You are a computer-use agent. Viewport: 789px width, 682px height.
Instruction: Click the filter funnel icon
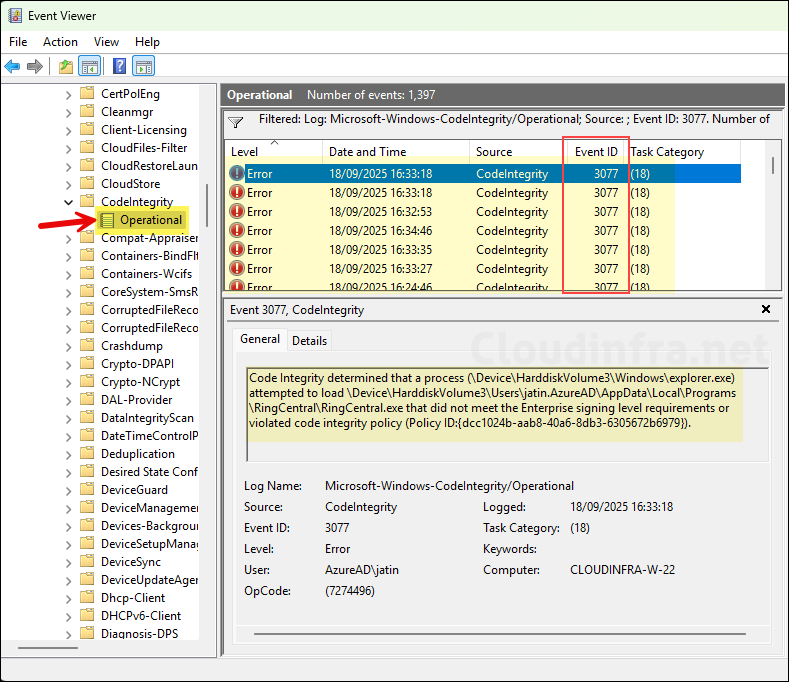coord(236,122)
